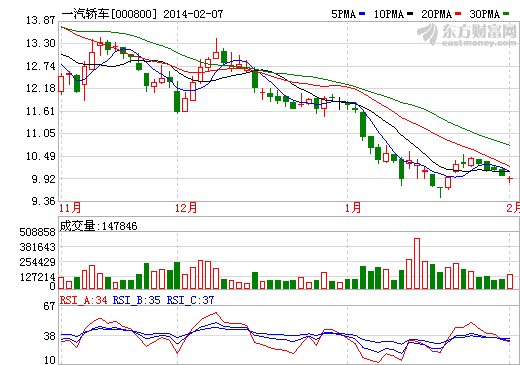This screenshot has height=365, width=520.
Task: Click the 254429 volume axis label
Action: [38, 262]
